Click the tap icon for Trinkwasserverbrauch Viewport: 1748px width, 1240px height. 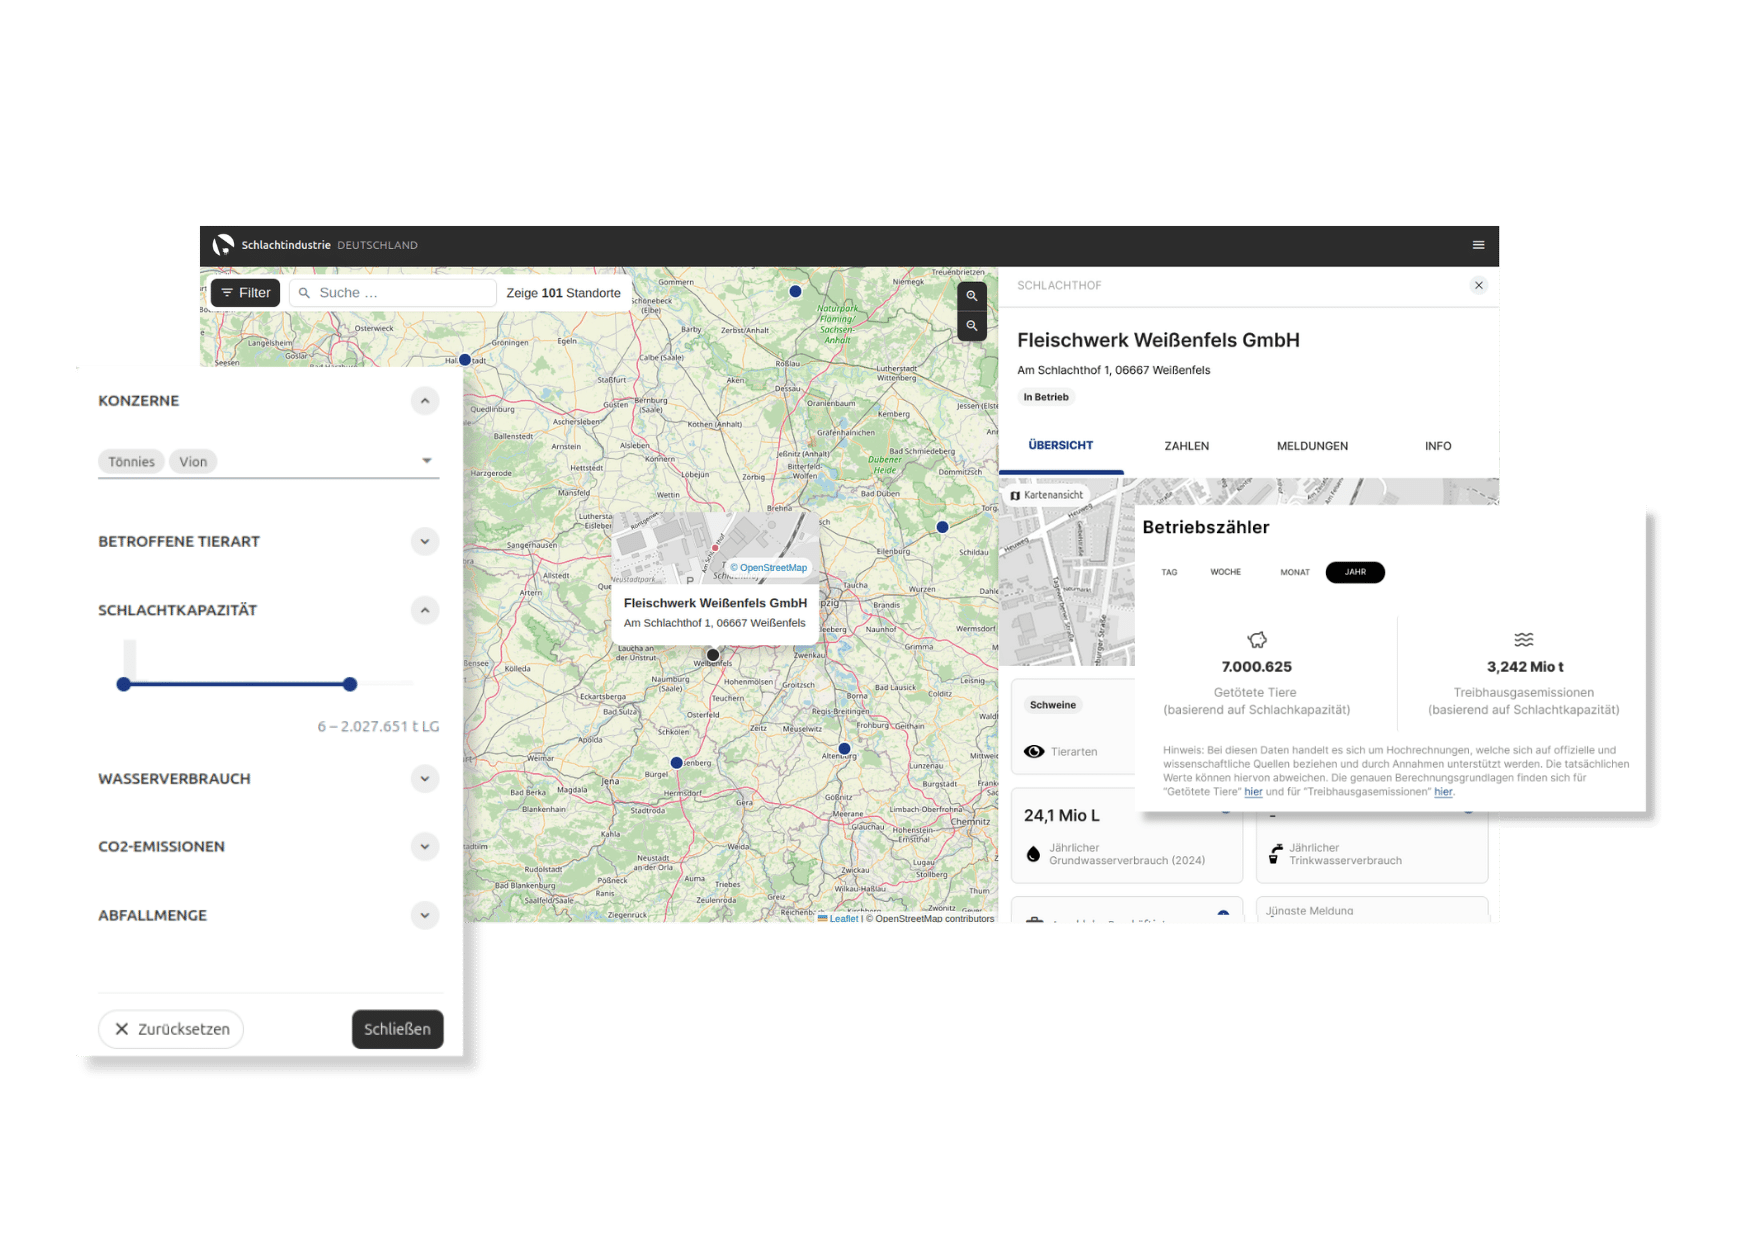pos(1274,854)
